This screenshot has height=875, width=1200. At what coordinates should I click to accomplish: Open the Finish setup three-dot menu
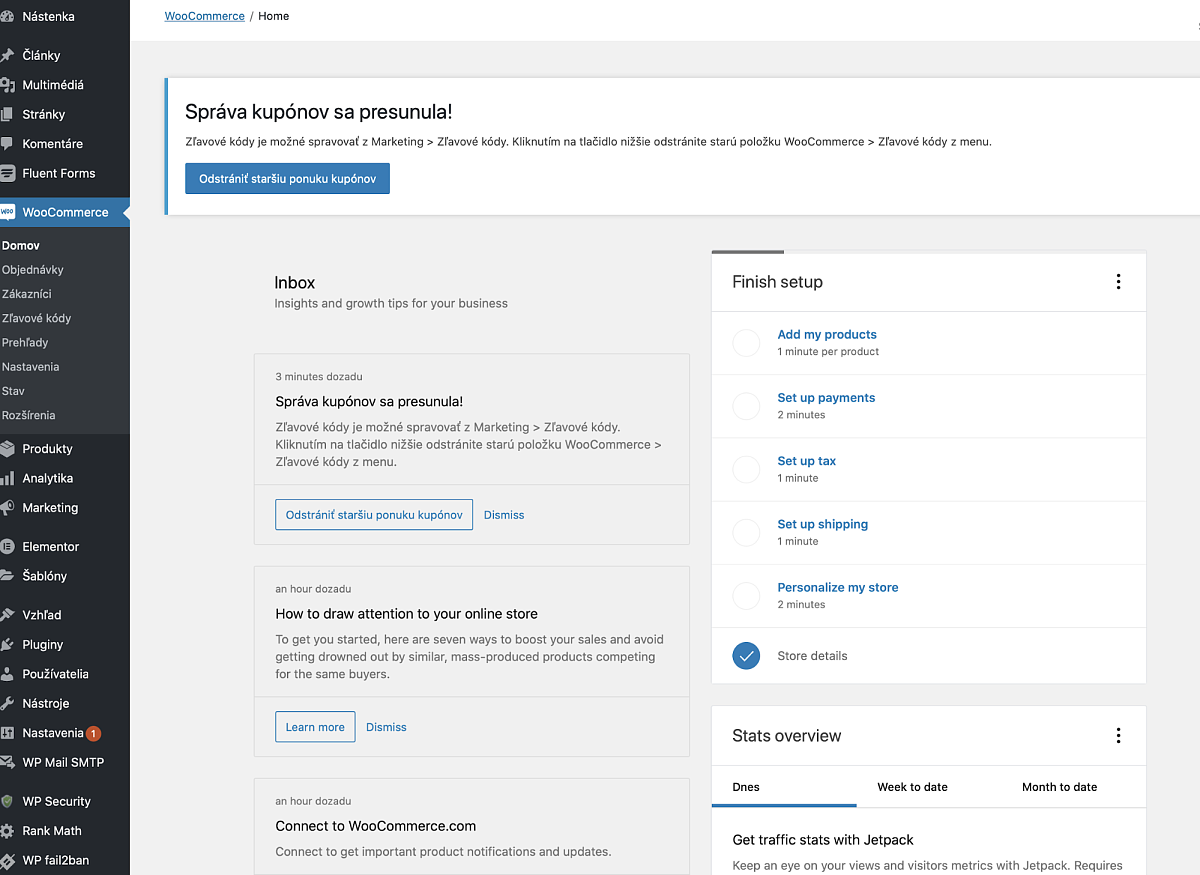coord(1118,282)
